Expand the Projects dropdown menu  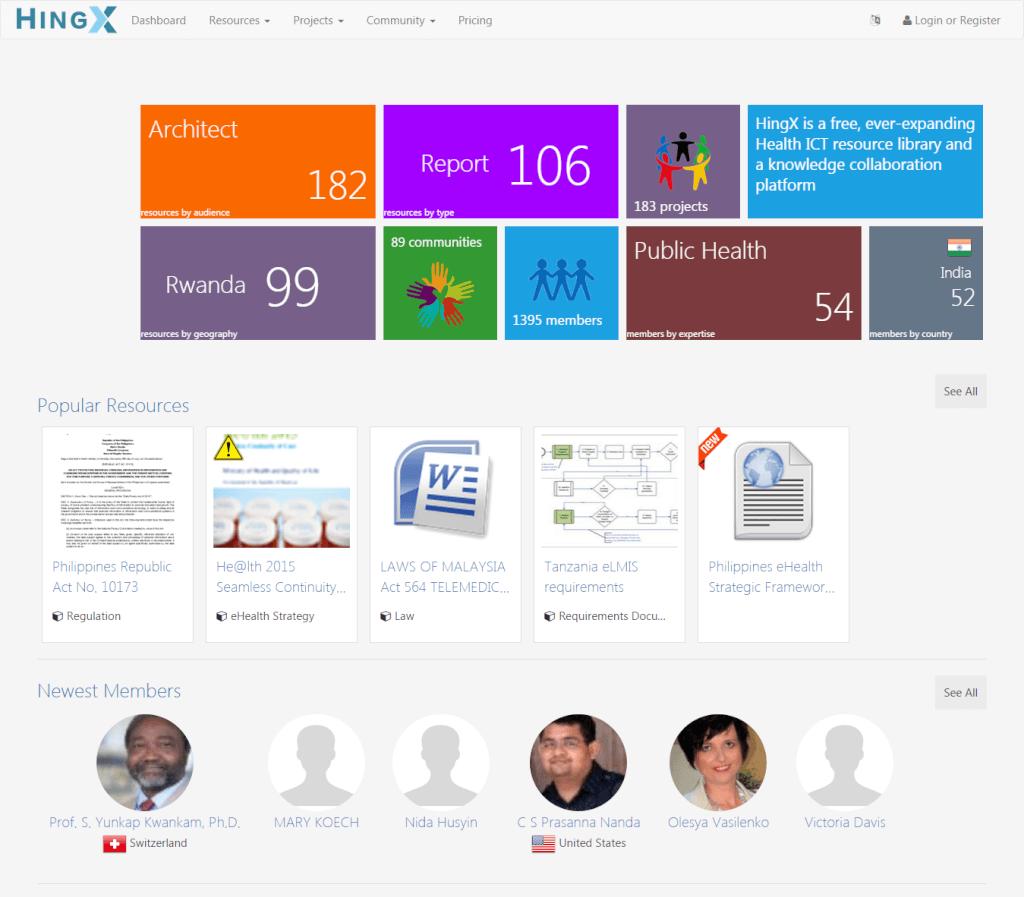pyautogui.click(x=318, y=20)
